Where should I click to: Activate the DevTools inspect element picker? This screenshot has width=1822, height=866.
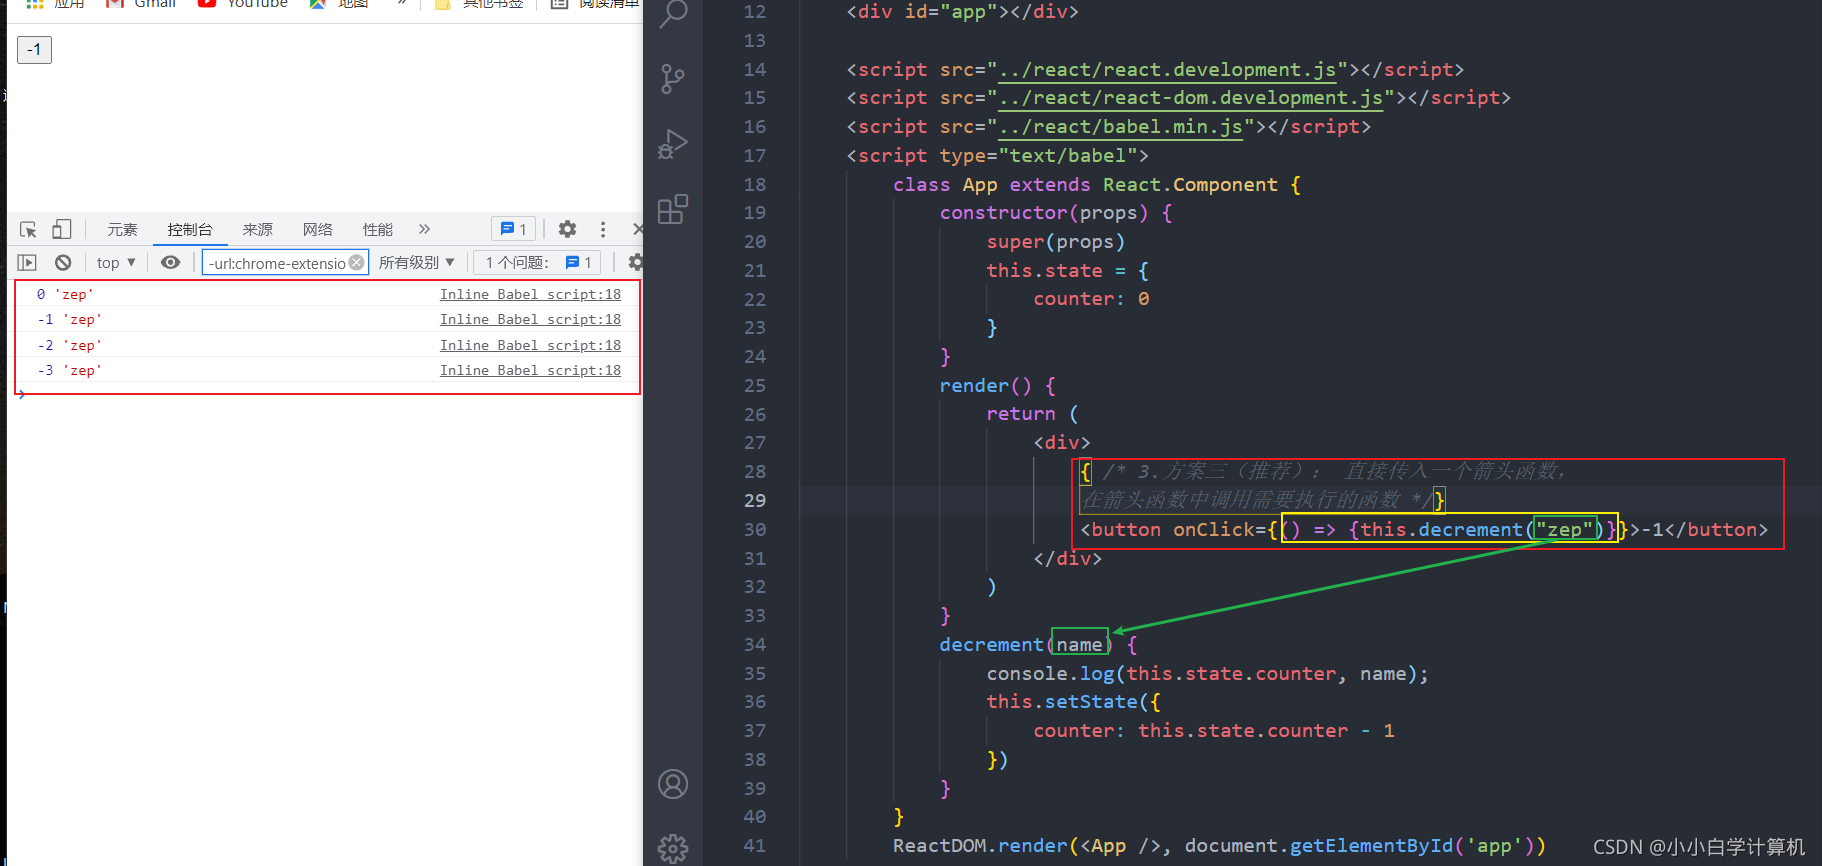[x=28, y=229]
